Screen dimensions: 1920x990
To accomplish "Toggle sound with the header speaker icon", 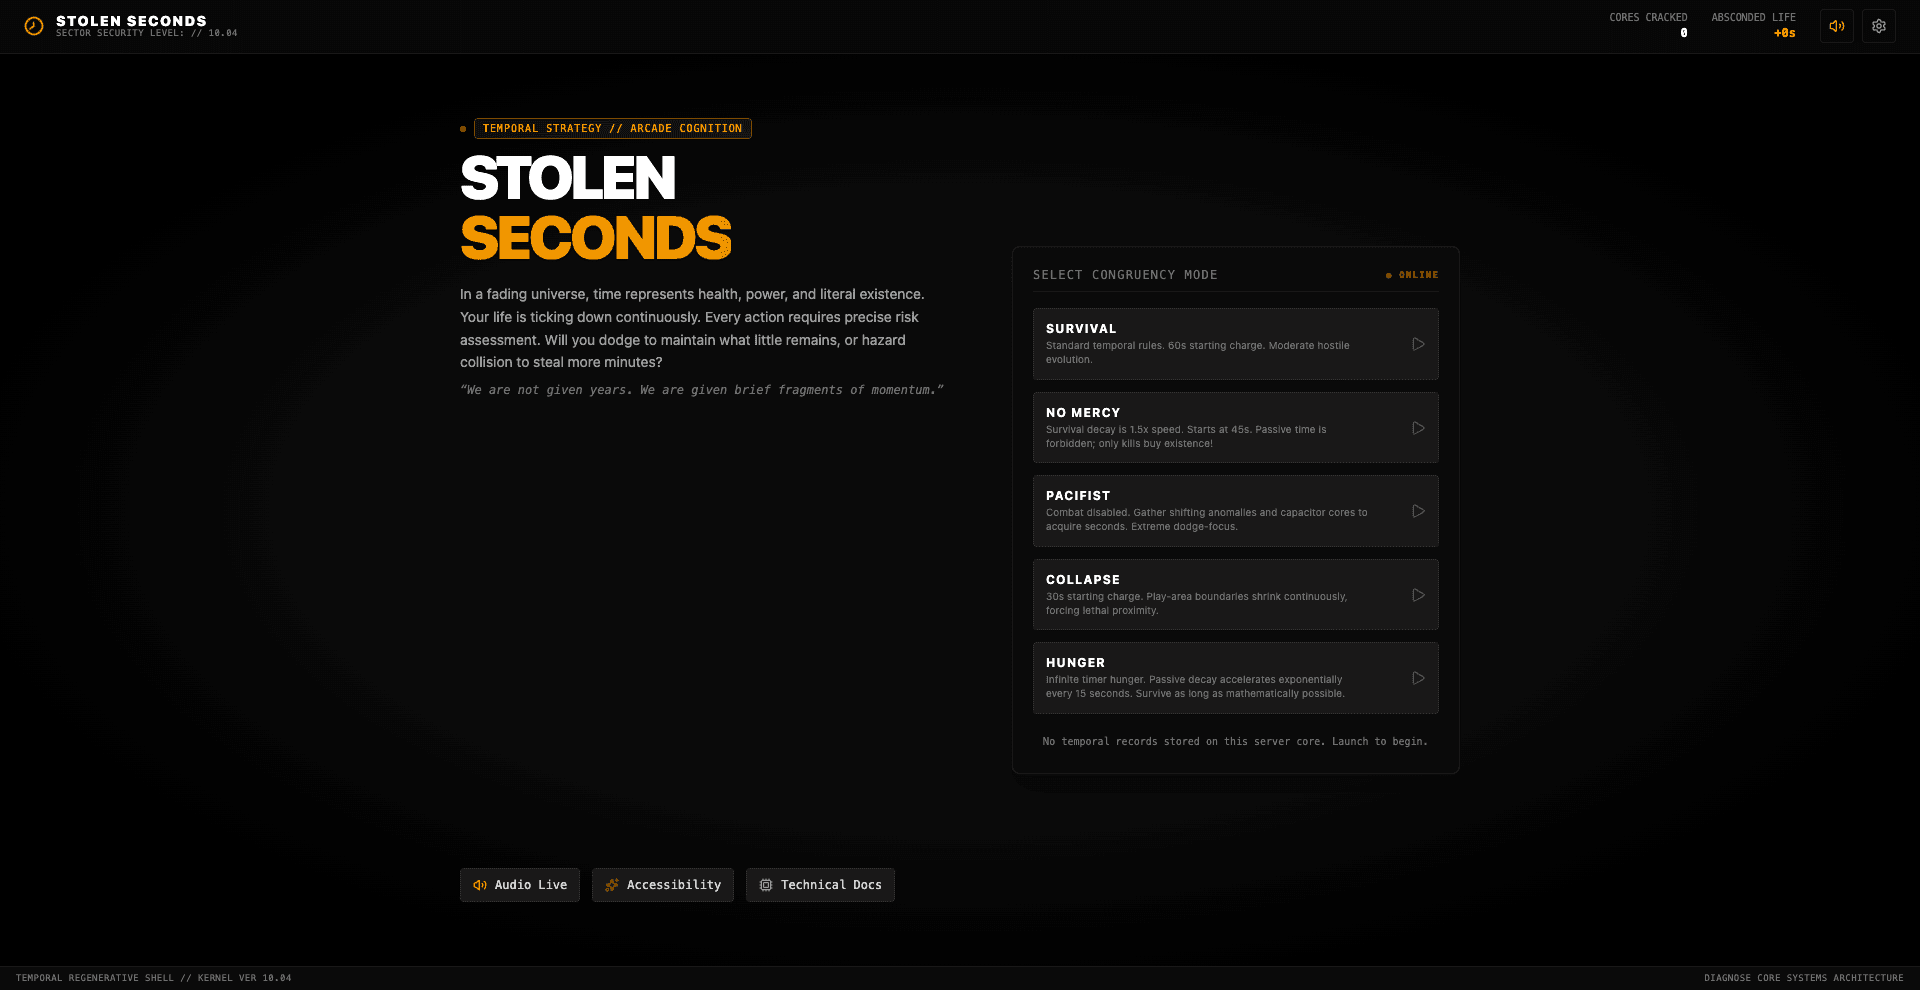I will click(x=1837, y=26).
